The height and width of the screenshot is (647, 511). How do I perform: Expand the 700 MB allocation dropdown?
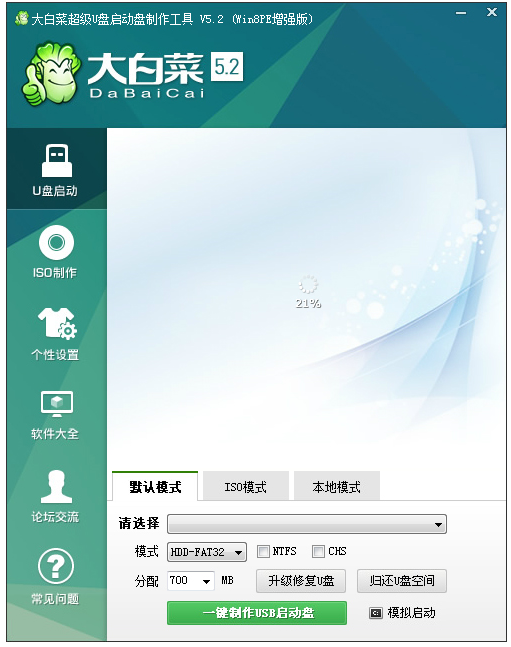191,581
